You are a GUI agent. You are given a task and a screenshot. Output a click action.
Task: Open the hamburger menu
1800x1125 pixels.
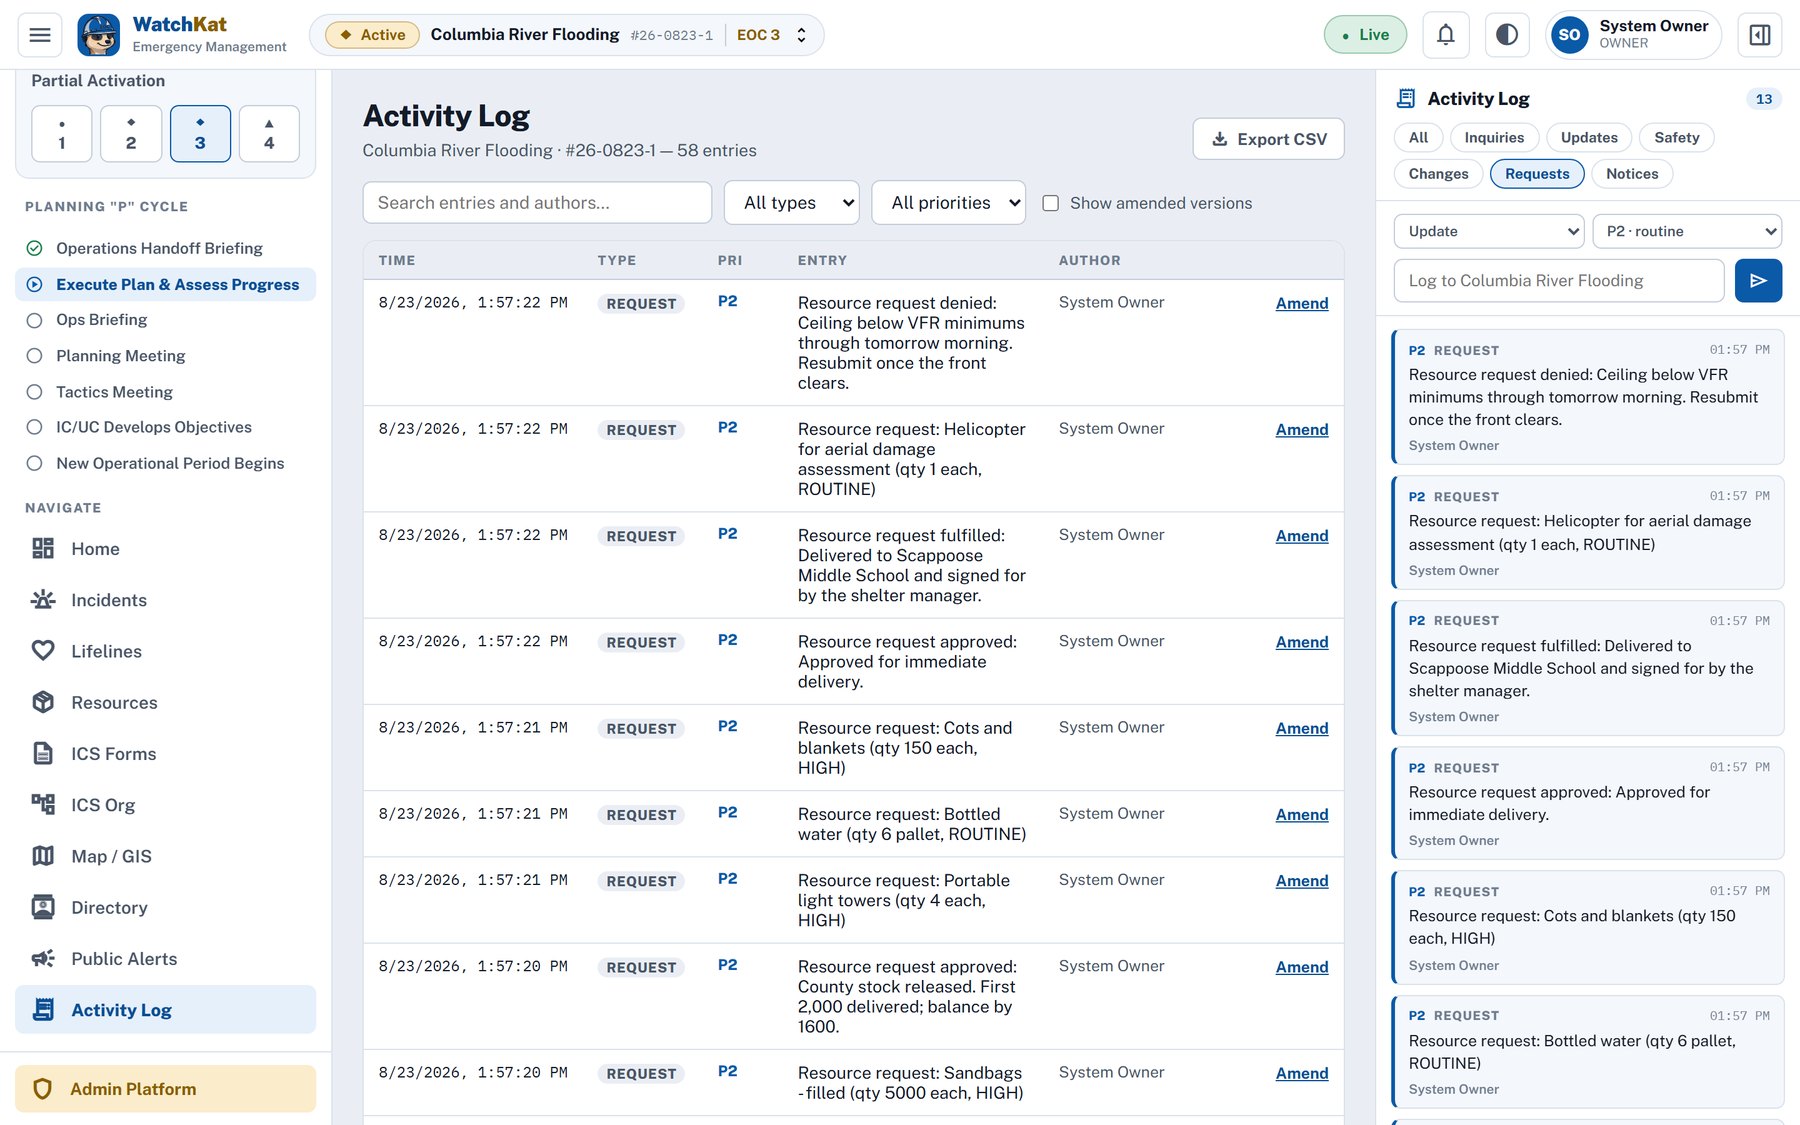(40, 35)
